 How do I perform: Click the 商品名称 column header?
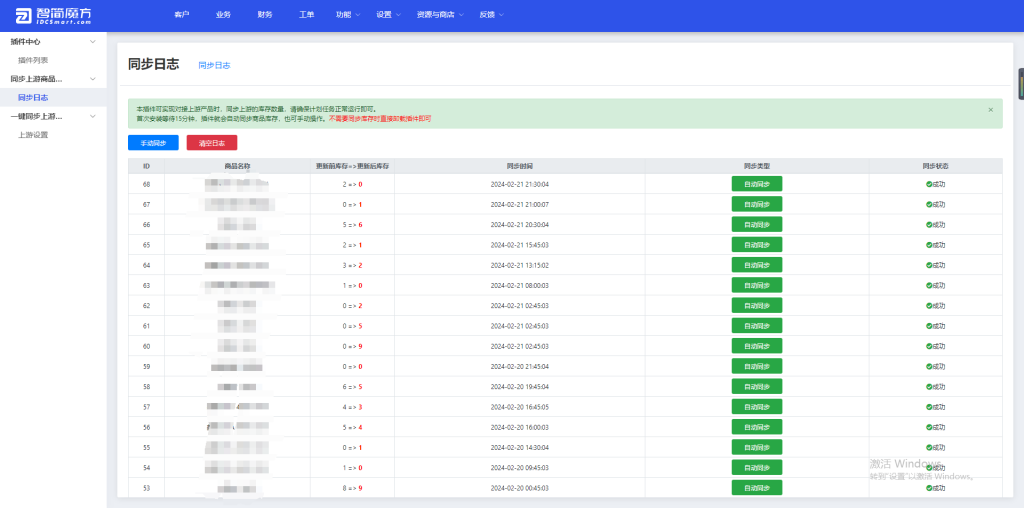pos(237,167)
